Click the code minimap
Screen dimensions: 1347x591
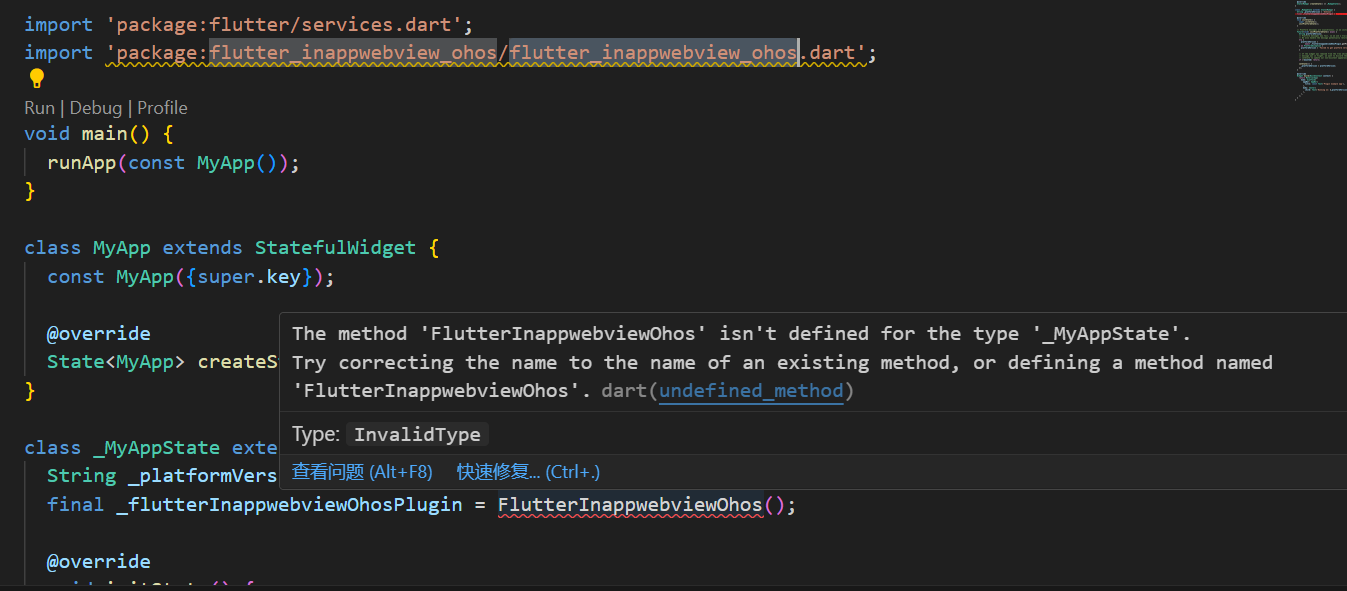click(1319, 50)
